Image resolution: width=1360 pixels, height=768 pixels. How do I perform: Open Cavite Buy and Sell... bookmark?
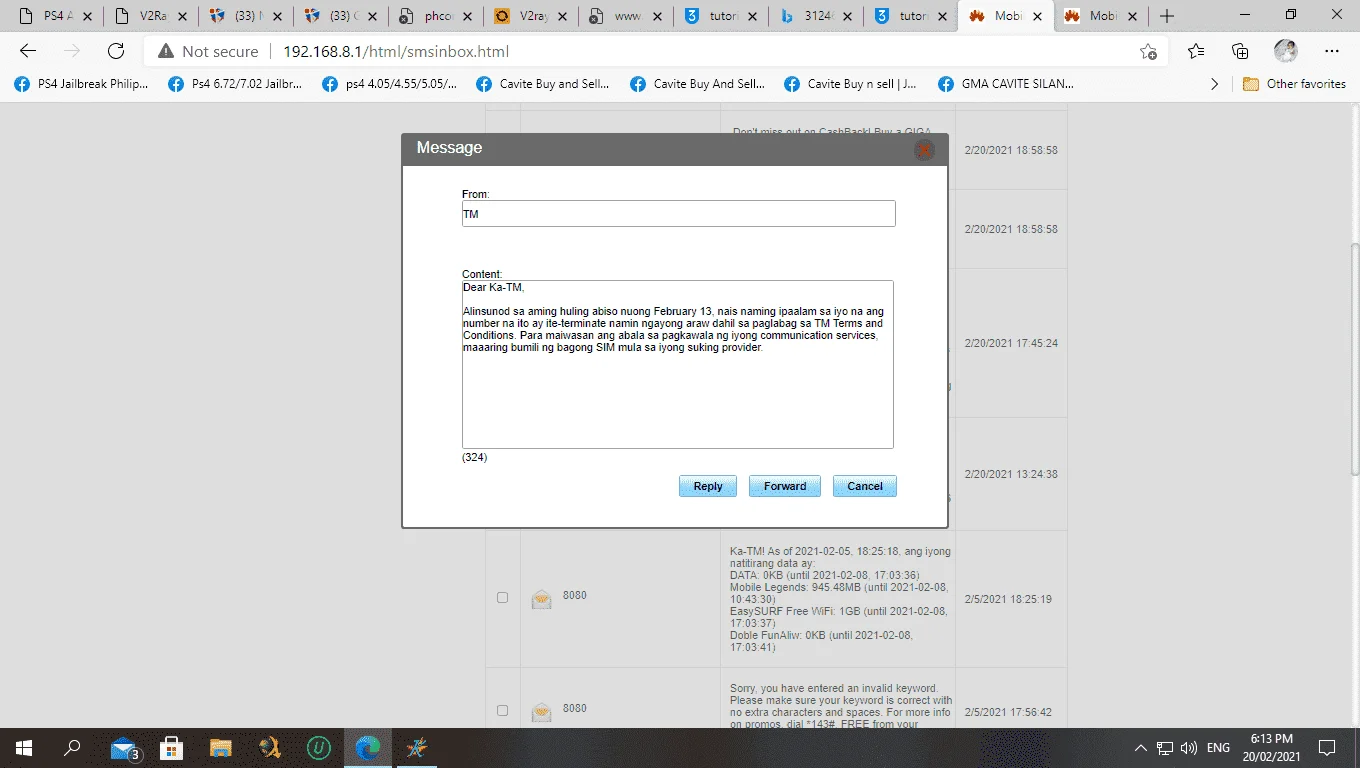[x=543, y=84]
